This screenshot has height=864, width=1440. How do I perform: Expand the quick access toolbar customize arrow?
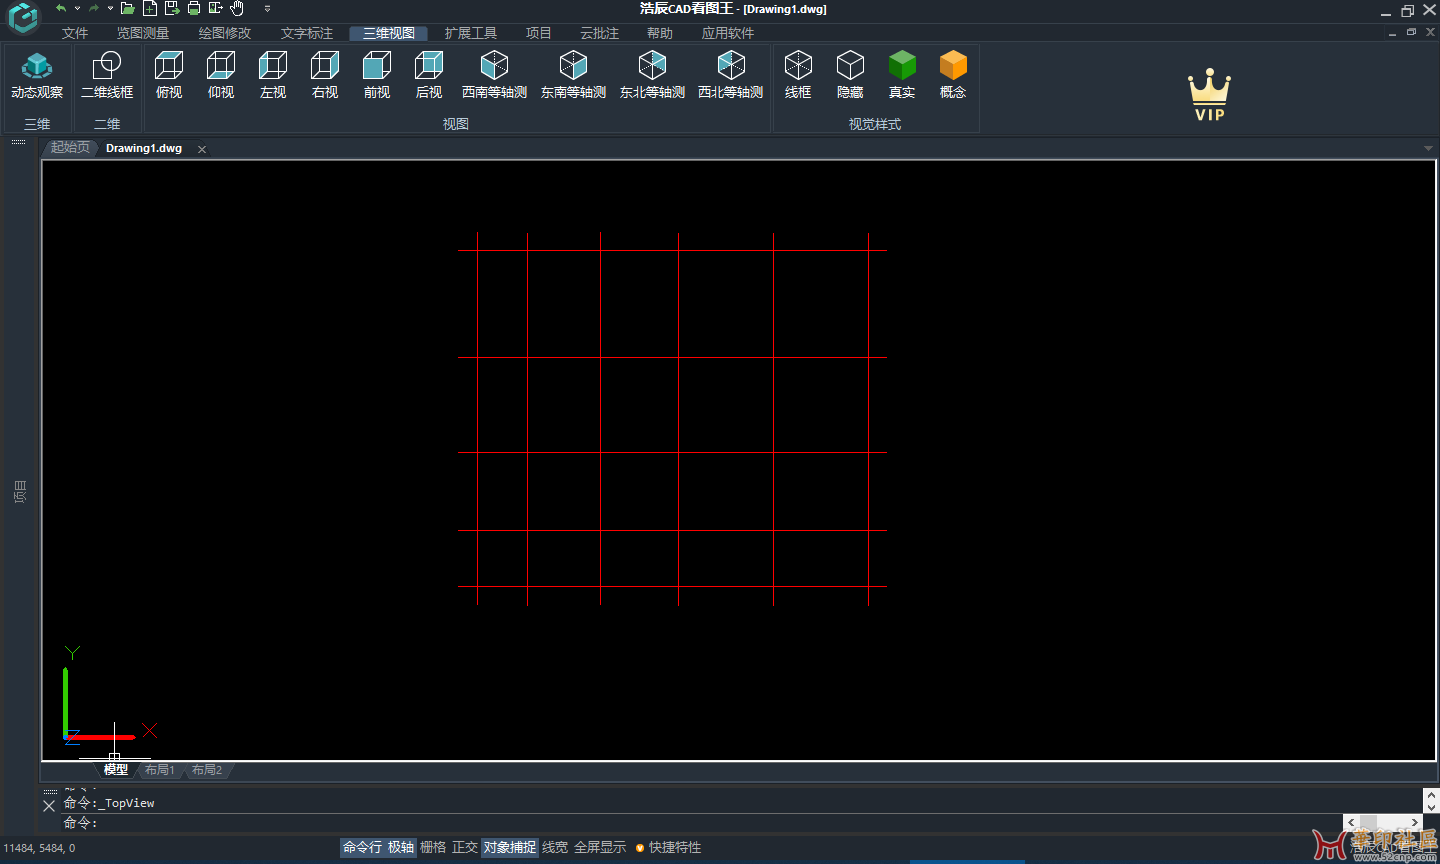pyautogui.click(x=267, y=8)
